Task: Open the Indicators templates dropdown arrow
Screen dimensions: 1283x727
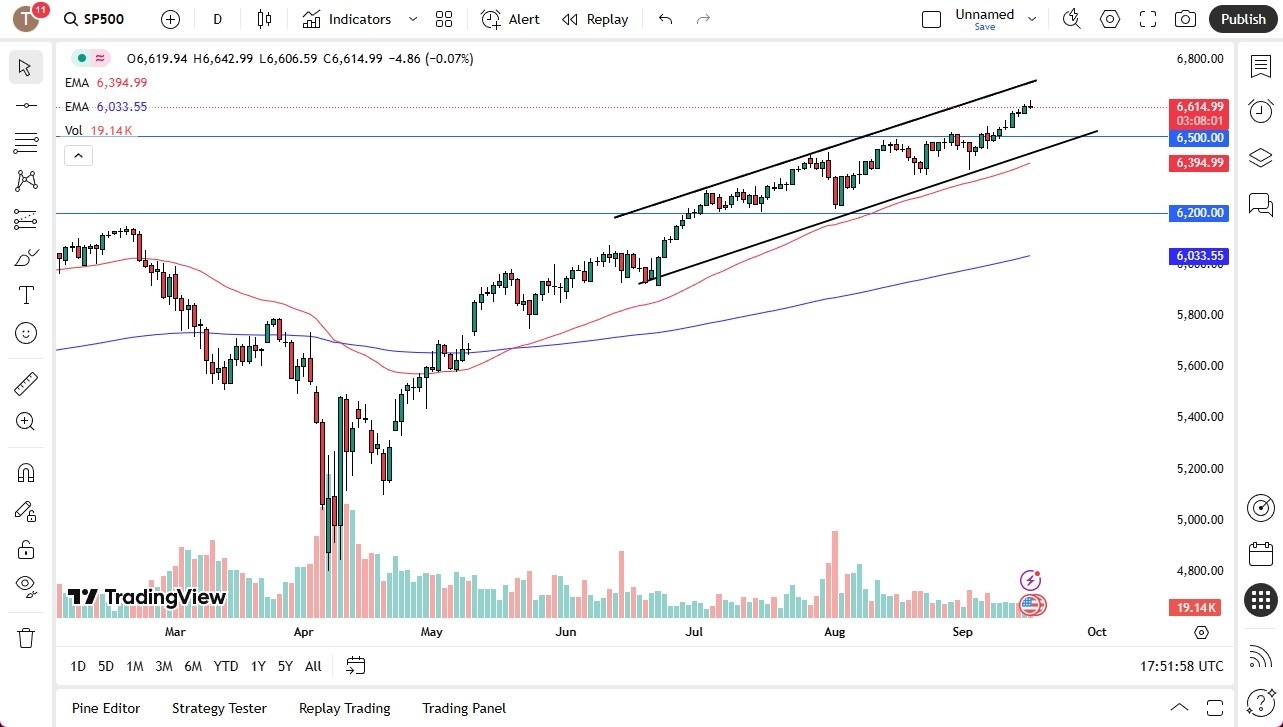Action: (x=412, y=18)
